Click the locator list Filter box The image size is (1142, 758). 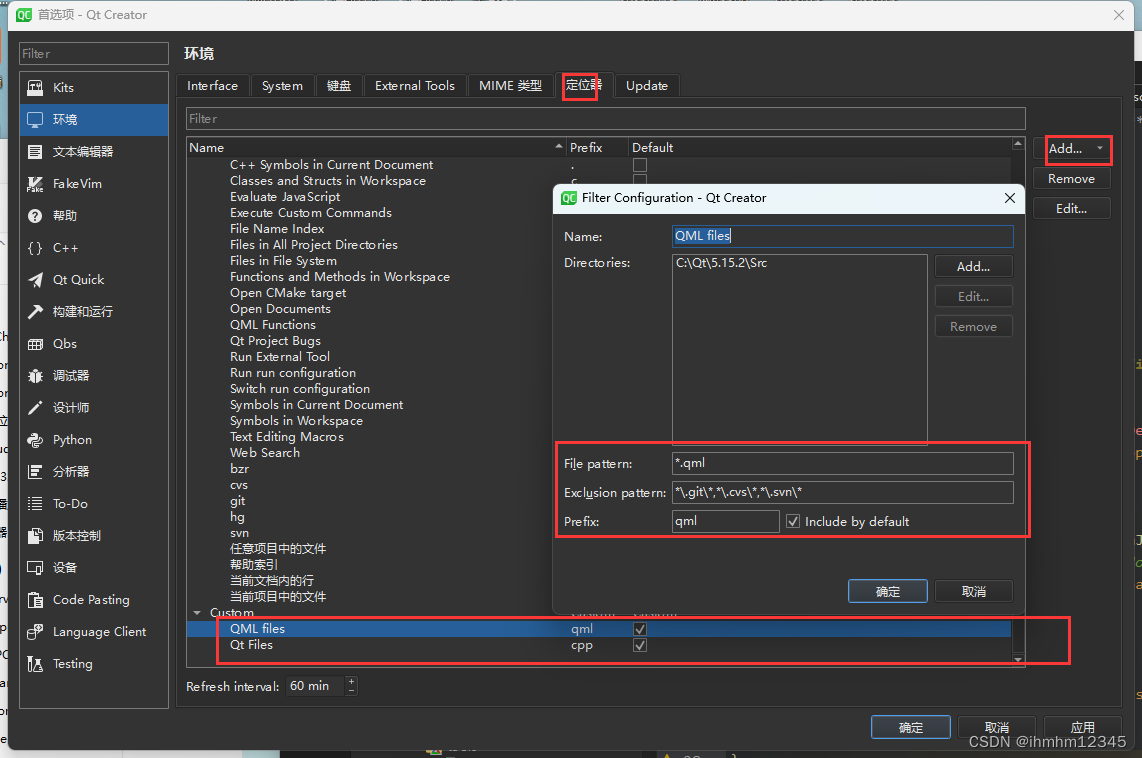point(606,119)
